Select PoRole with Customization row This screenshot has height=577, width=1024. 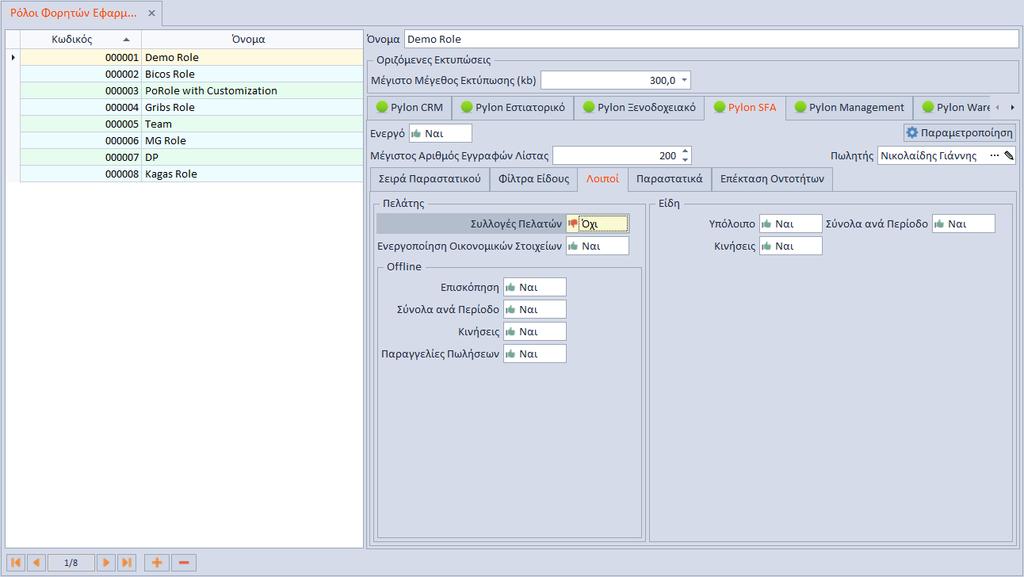click(191, 91)
